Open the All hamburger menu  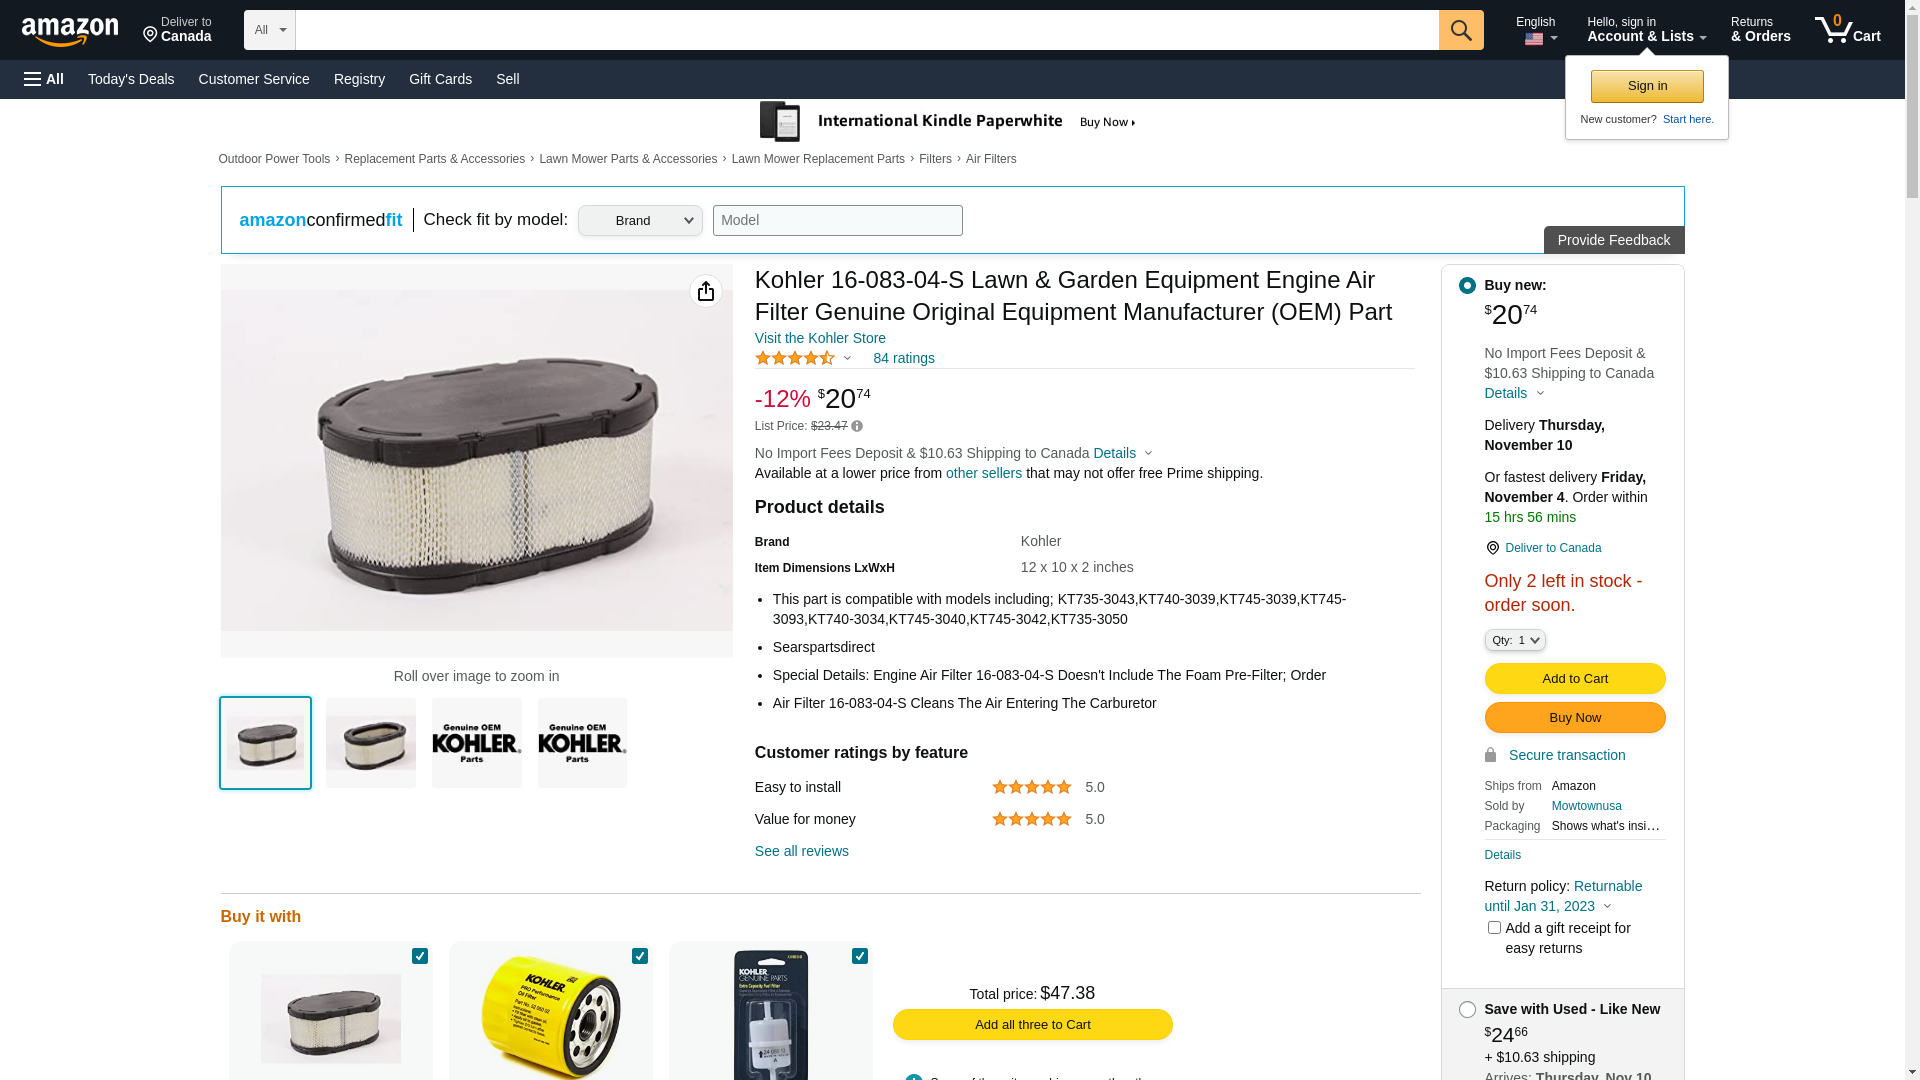click(x=44, y=79)
